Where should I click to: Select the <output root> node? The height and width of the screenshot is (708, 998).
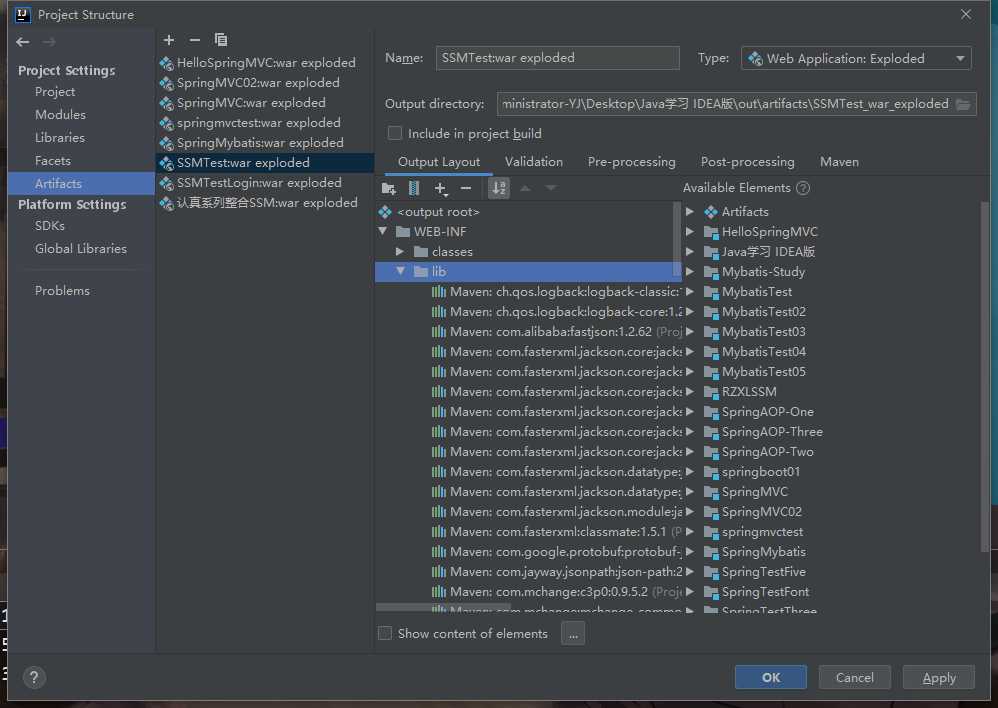point(439,212)
